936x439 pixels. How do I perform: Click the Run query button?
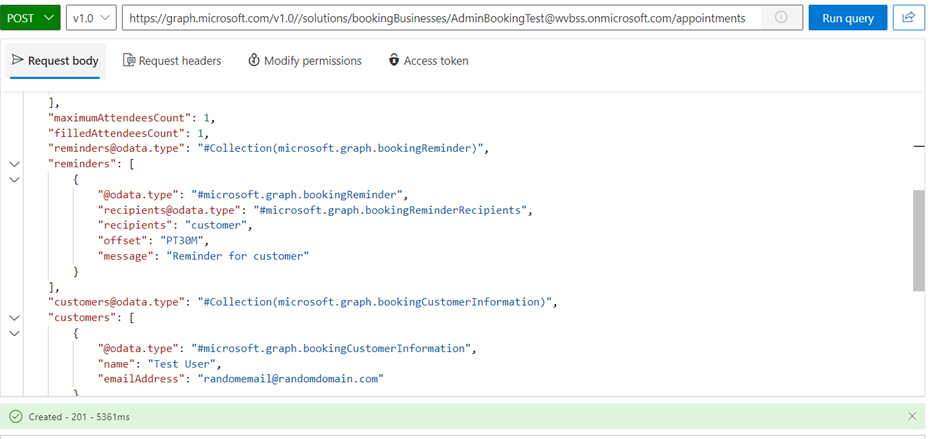tap(848, 18)
